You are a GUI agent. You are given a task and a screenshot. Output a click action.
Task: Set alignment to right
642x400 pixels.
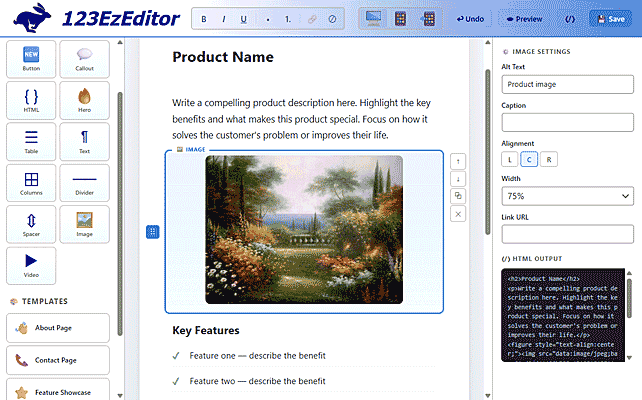pyautogui.click(x=549, y=160)
